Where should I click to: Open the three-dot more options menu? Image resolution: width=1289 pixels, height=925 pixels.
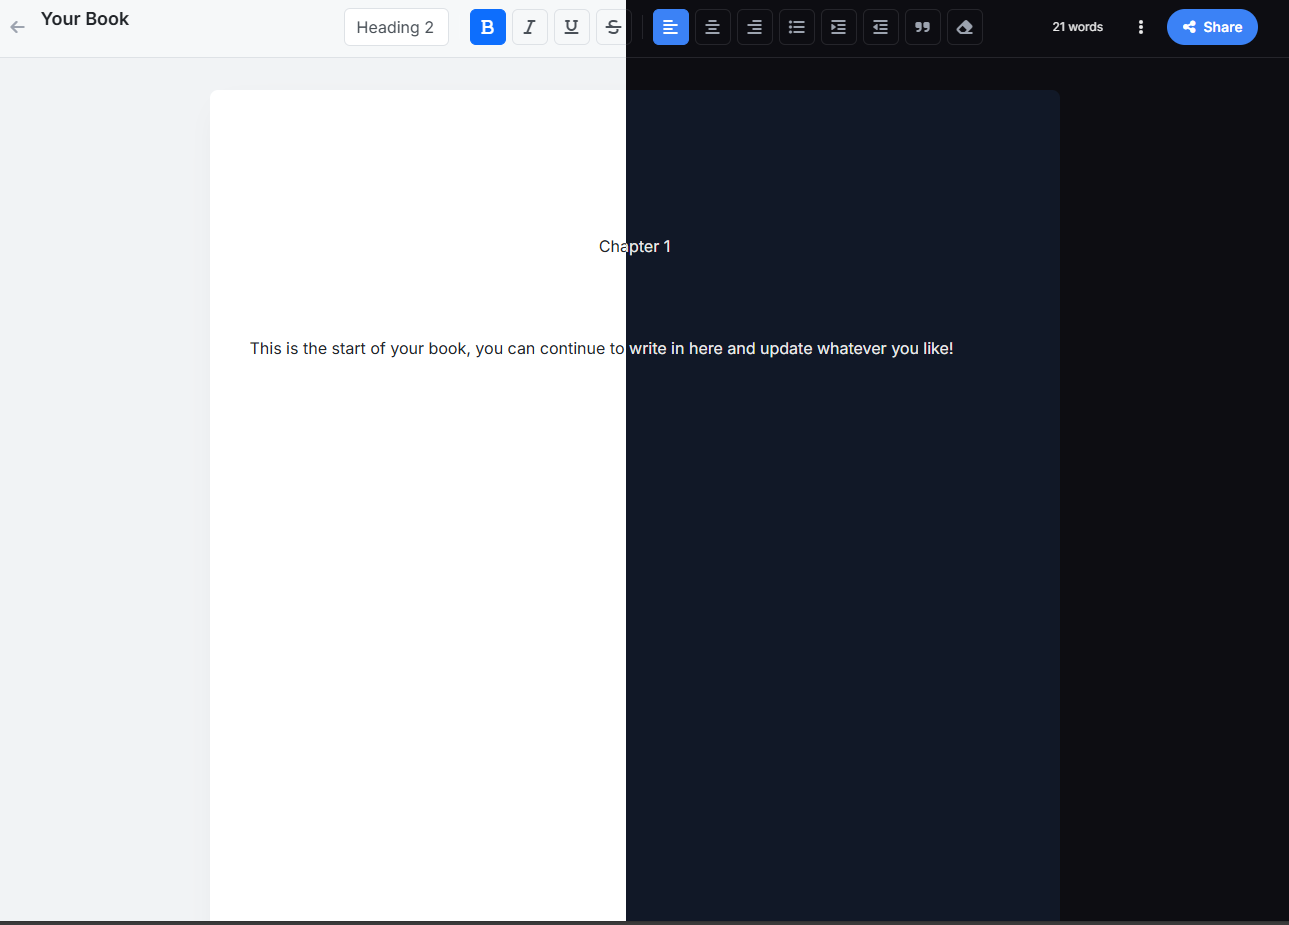(x=1141, y=27)
